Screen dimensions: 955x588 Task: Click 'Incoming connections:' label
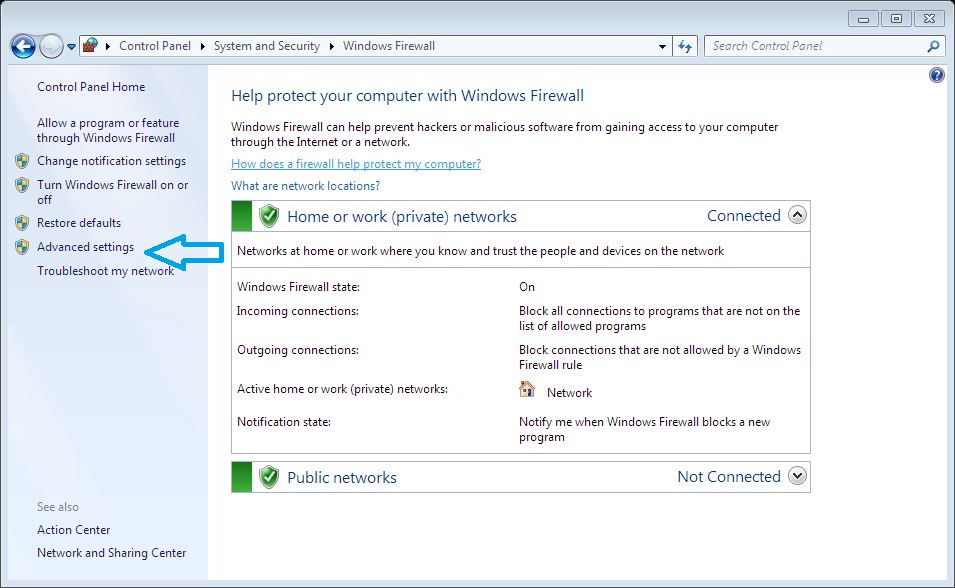297,311
